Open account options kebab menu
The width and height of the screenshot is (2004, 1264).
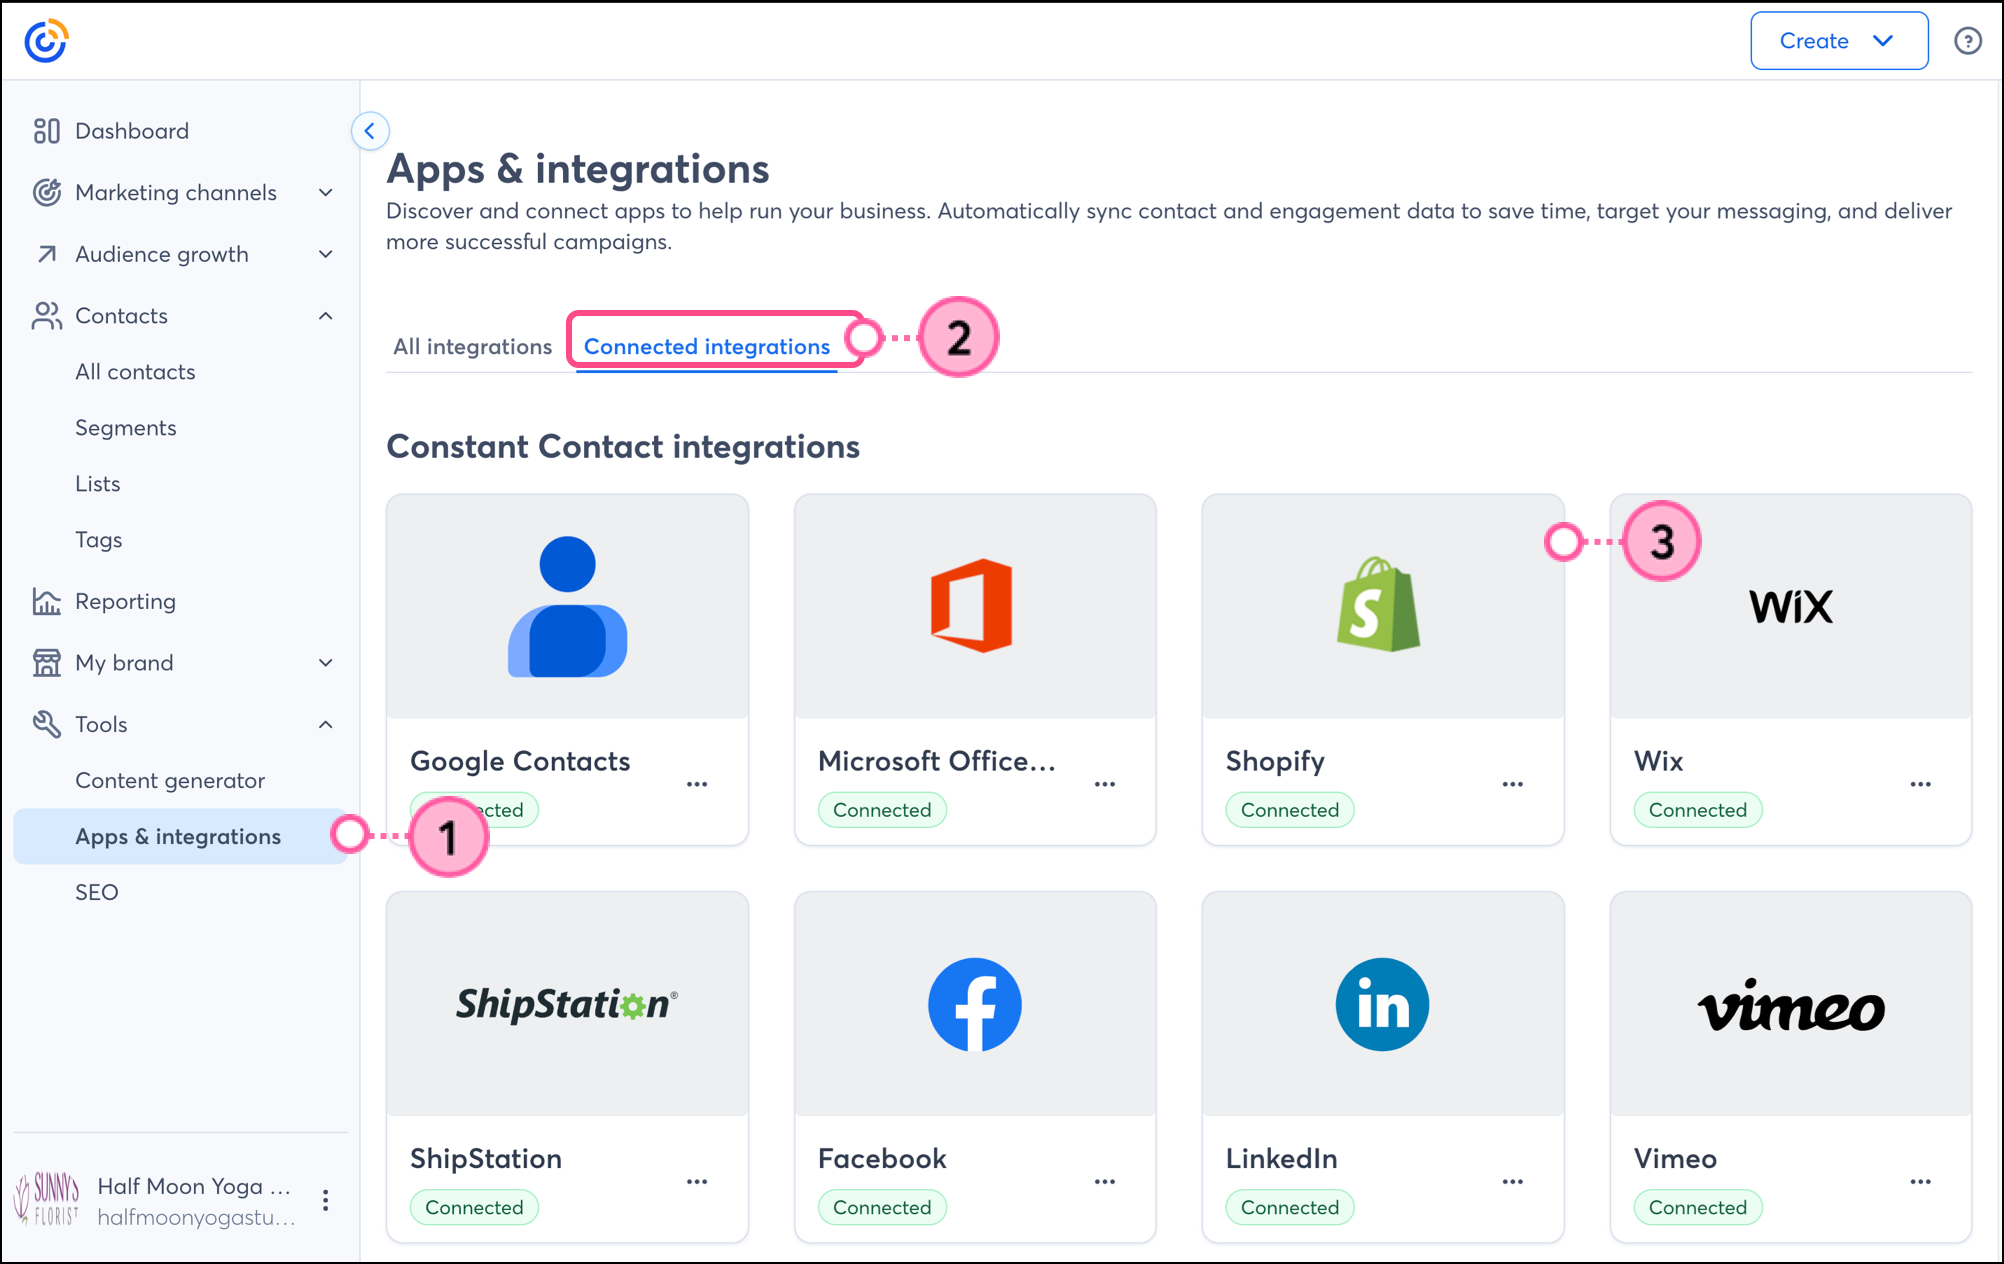325,1200
